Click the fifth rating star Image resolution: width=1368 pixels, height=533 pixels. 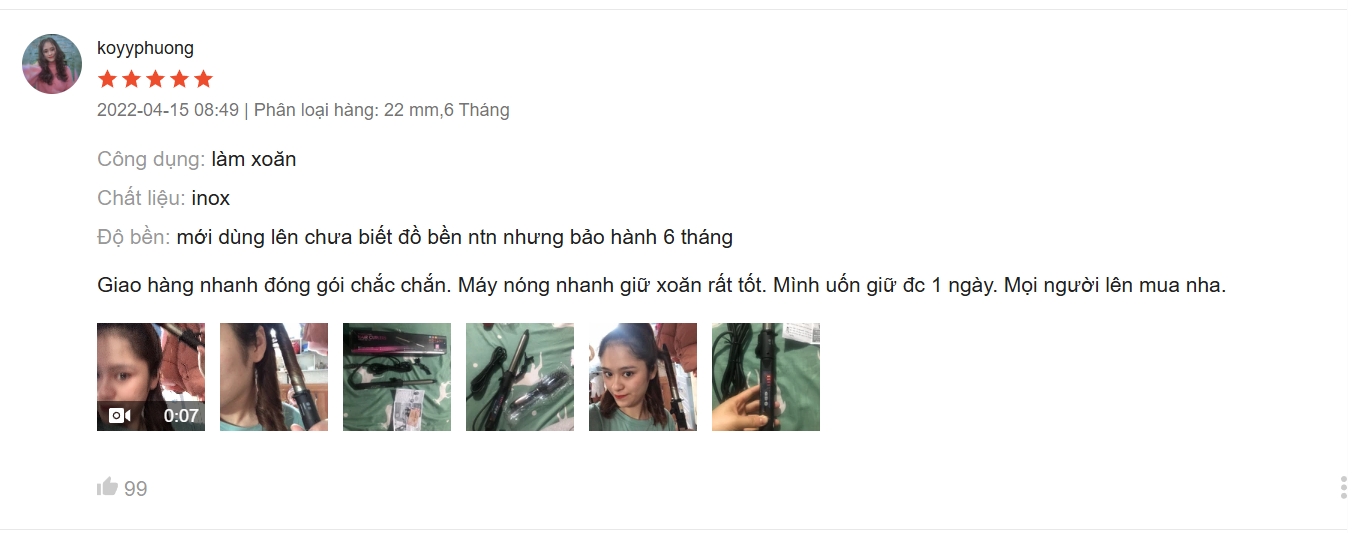click(203, 79)
